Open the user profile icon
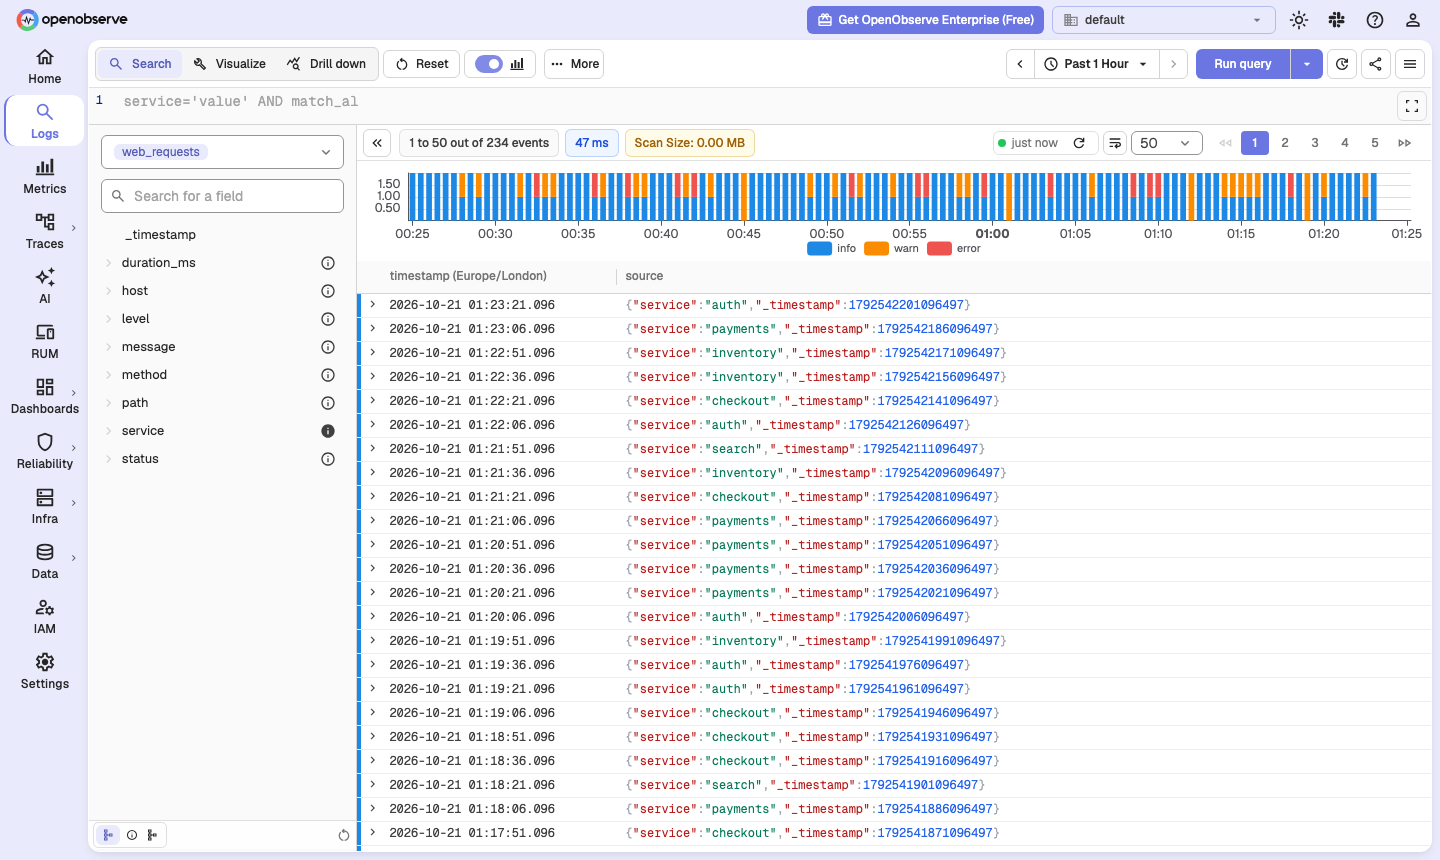This screenshot has width=1440, height=860. (x=1413, y=20)
